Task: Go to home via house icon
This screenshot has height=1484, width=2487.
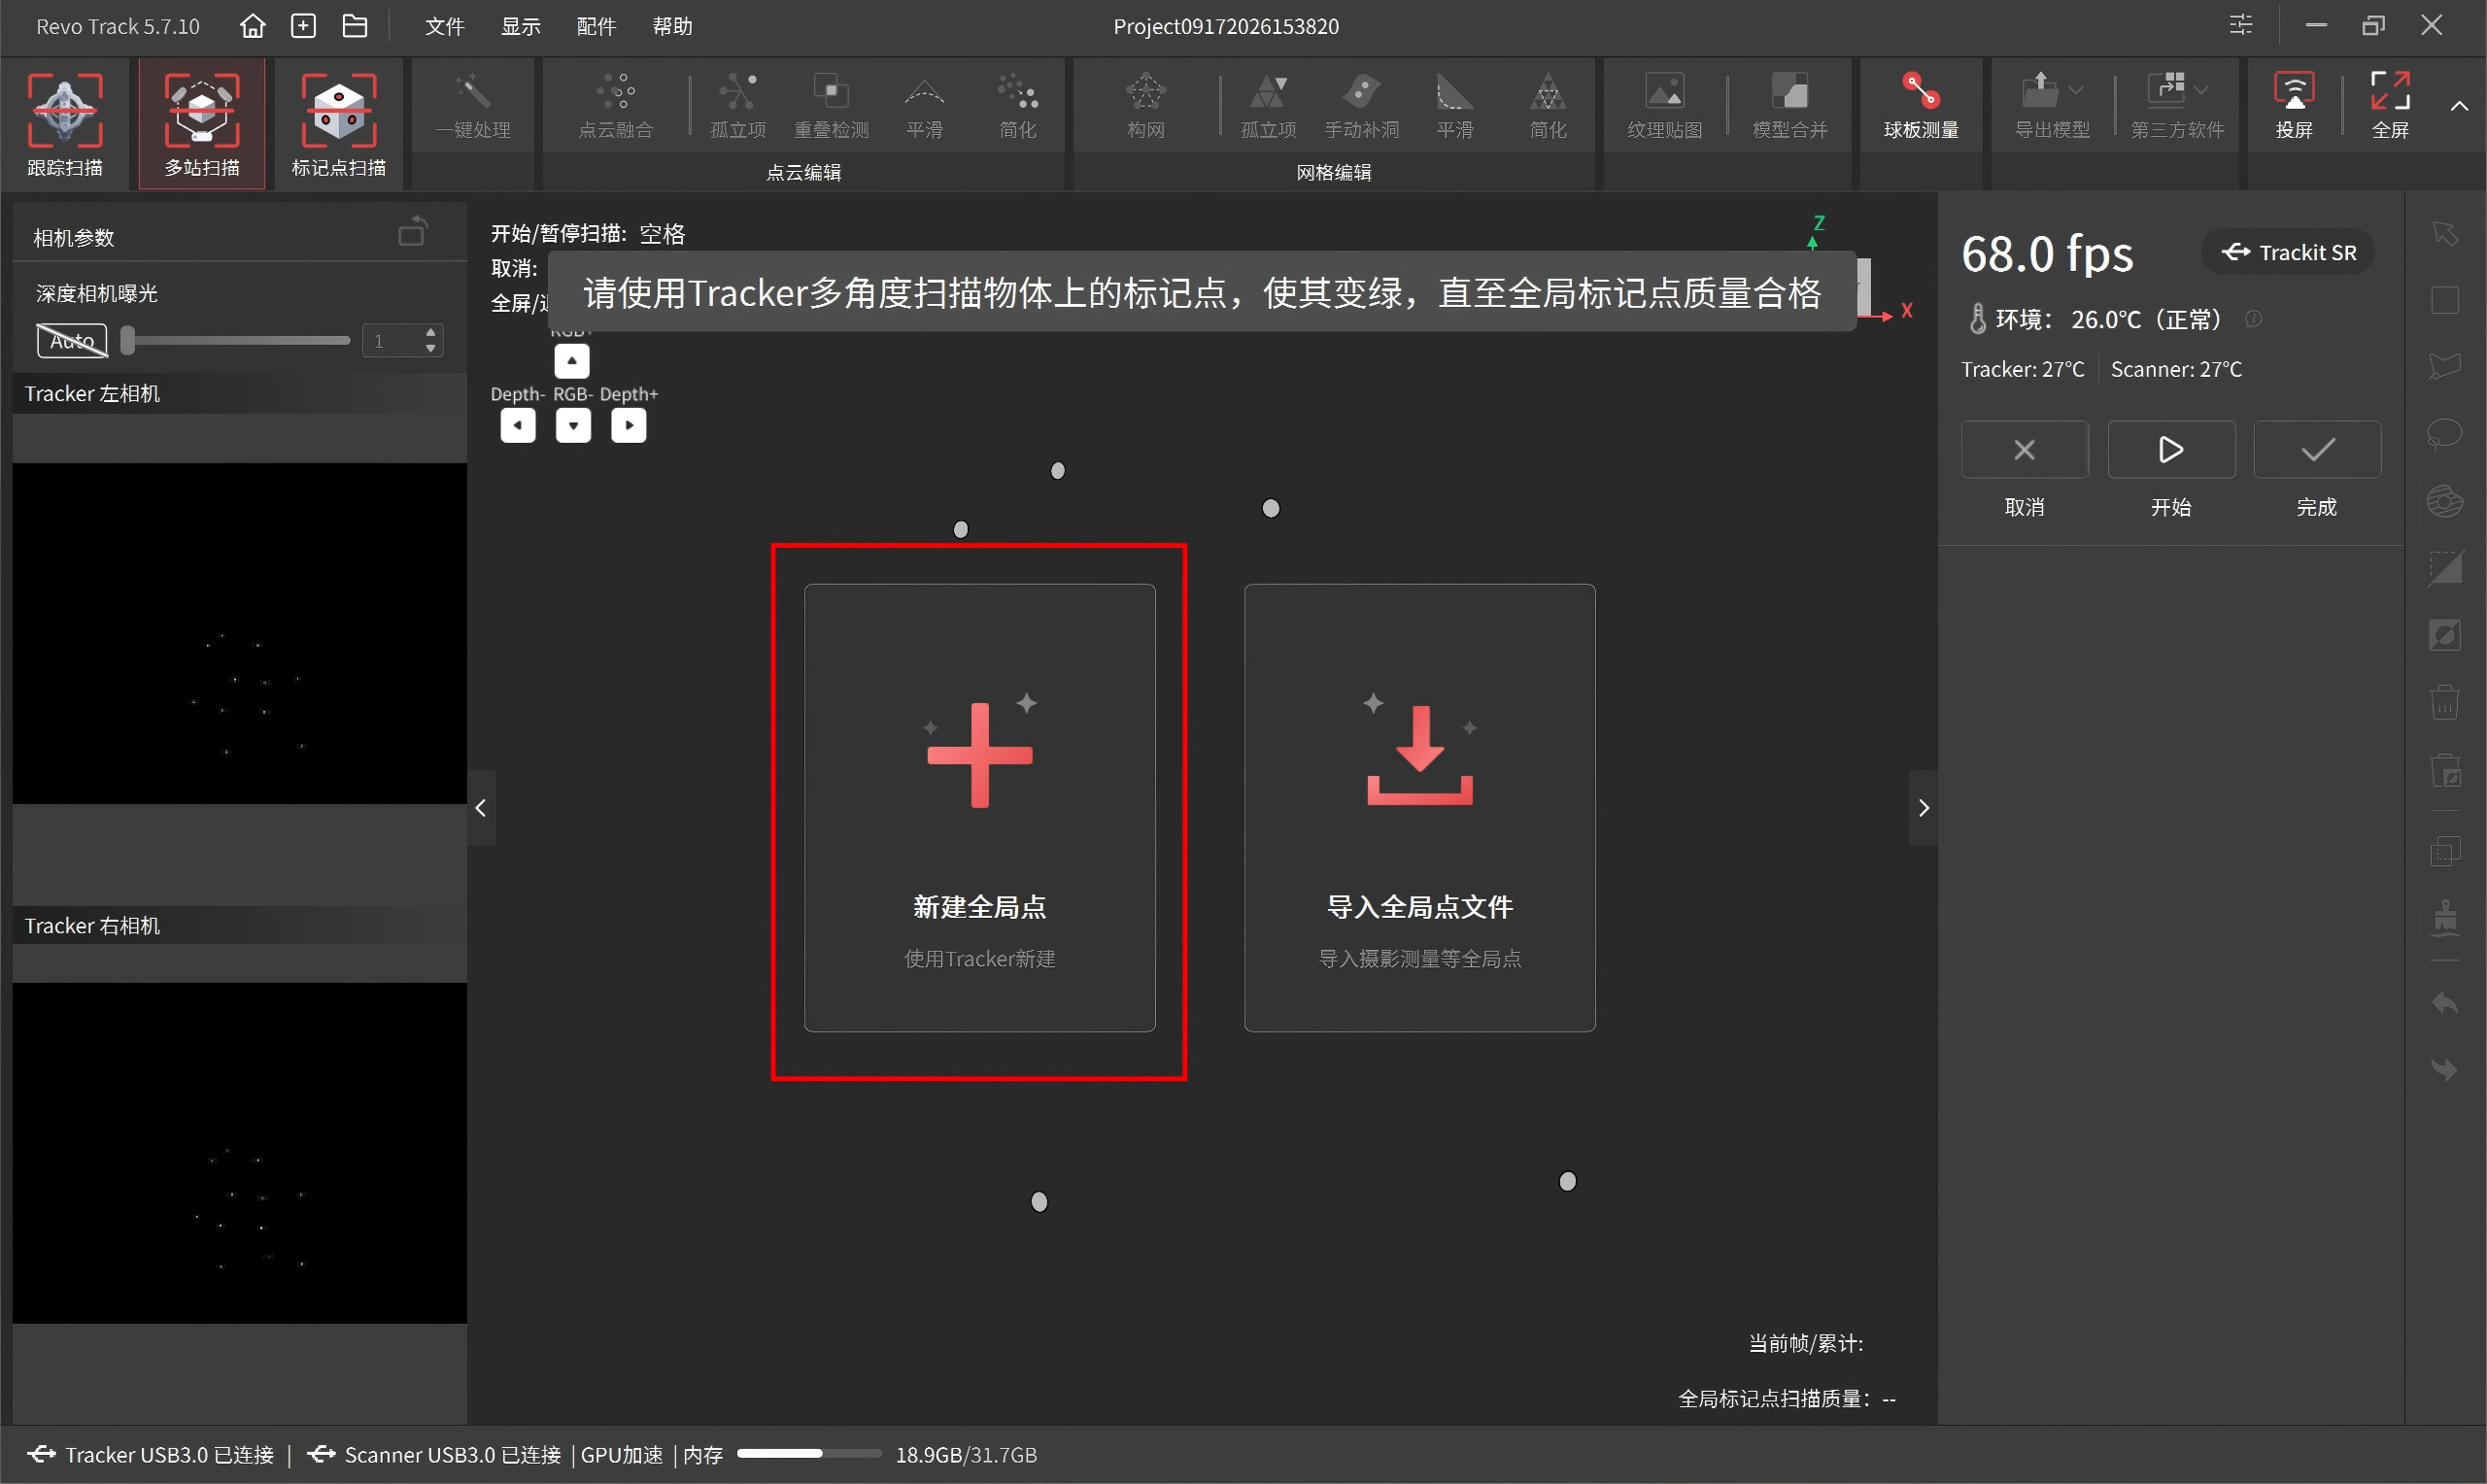Action: 253,26
